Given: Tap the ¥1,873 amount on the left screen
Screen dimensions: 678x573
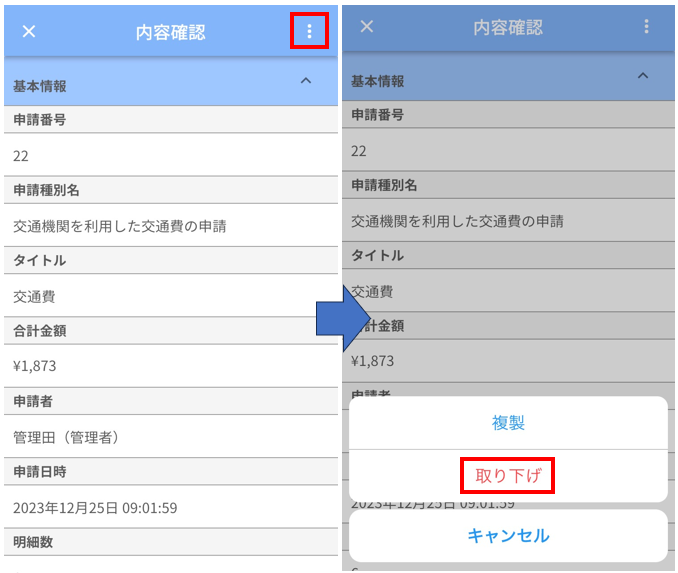Looking at the screenshot, I should pos(35,366).
